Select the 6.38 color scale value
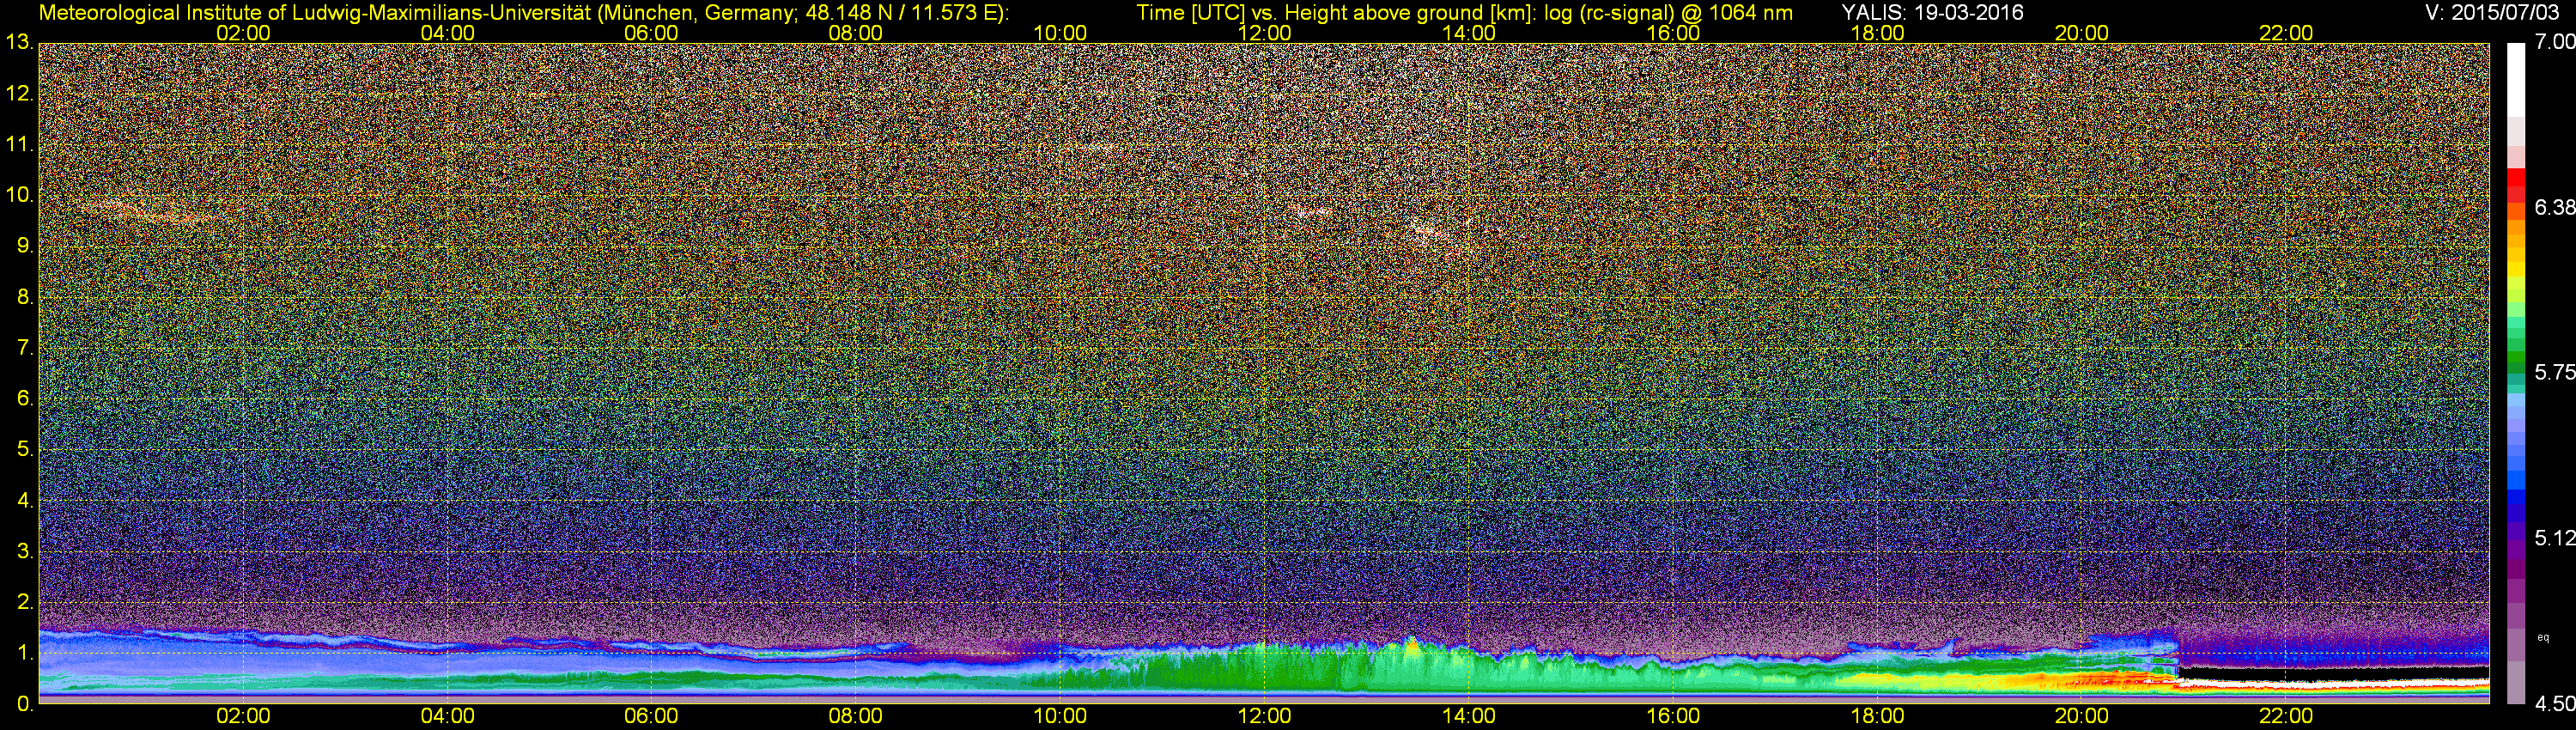The image size is (2576, 730). (2554, 207)
